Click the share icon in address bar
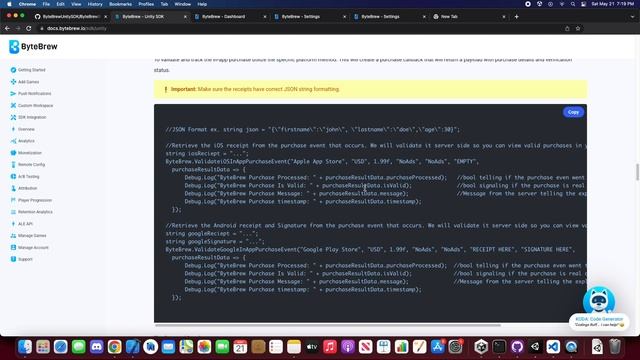 (567, 29)
